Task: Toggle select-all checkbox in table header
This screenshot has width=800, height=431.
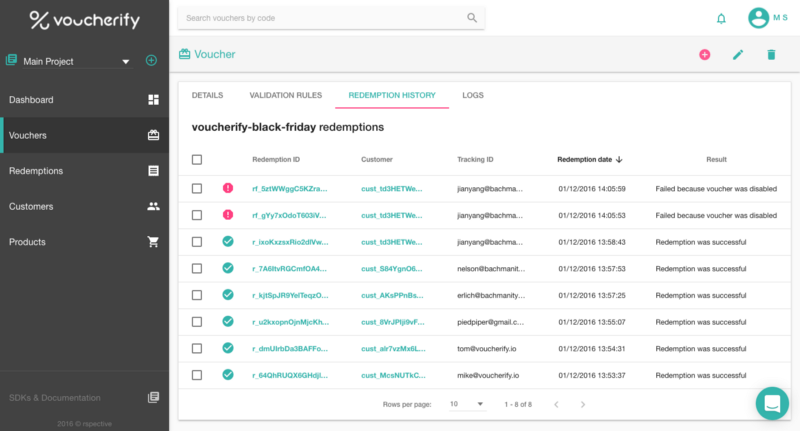Action: click(197, 160)
